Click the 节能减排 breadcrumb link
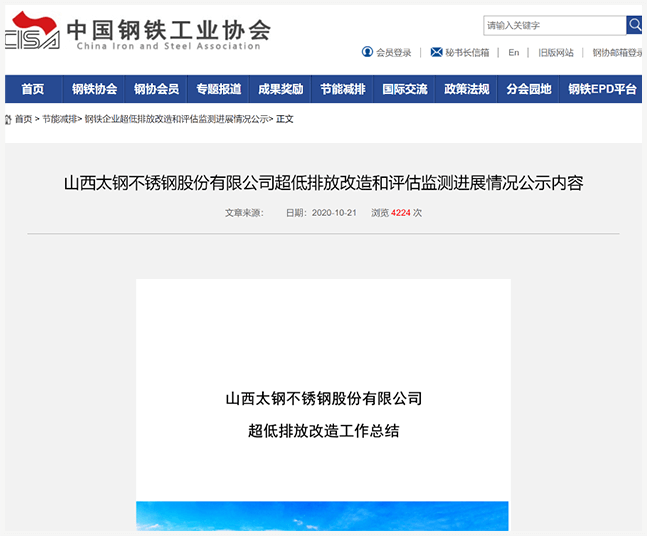 [x=59, y=119]
